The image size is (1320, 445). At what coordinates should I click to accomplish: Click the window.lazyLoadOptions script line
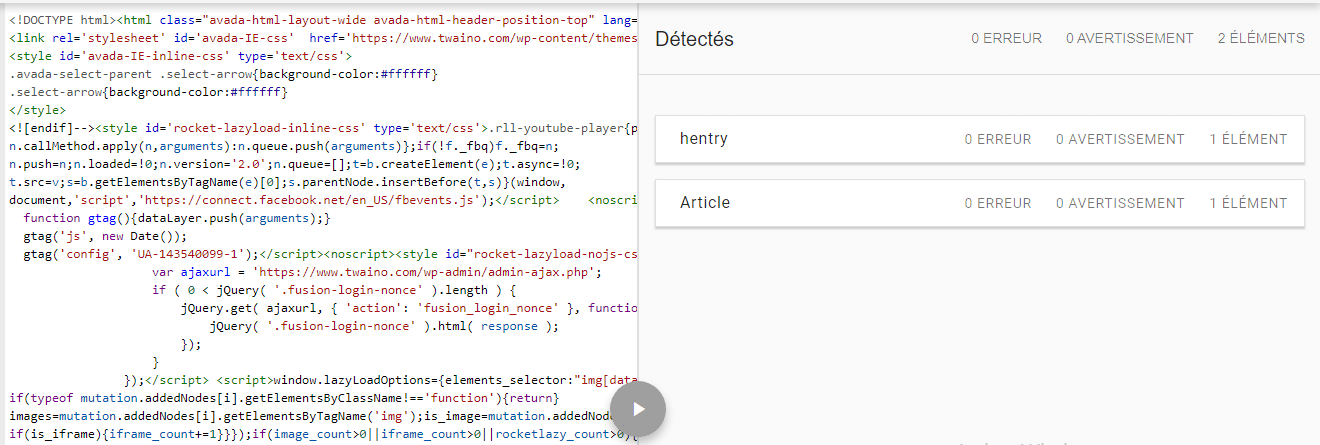pos(380,380)
